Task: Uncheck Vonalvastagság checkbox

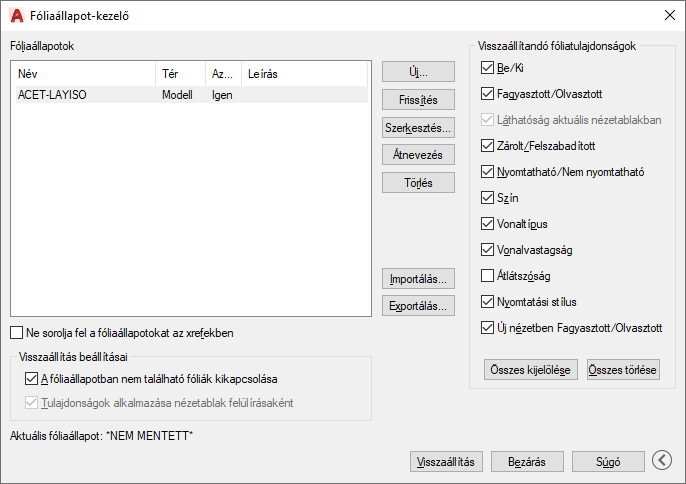Action: coord(487,250)
